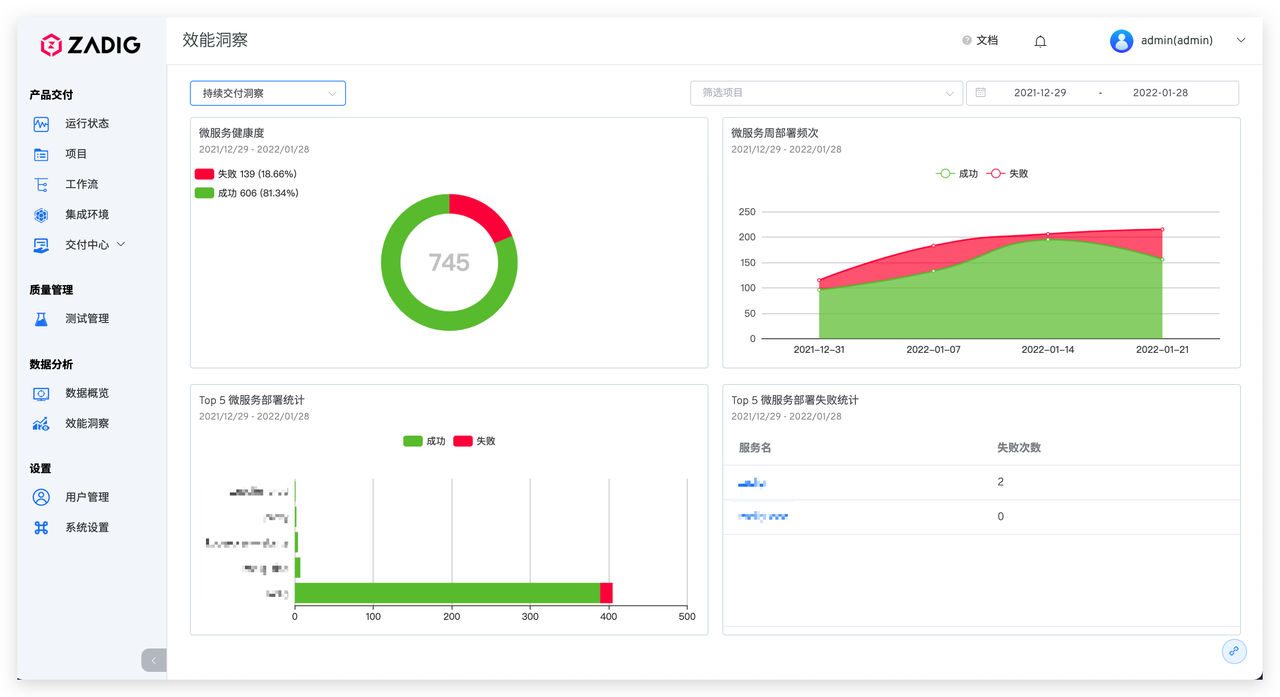Click the floating link icon button
The width and height of the screenshot is (1280, 697).
tap(1234, 651)
